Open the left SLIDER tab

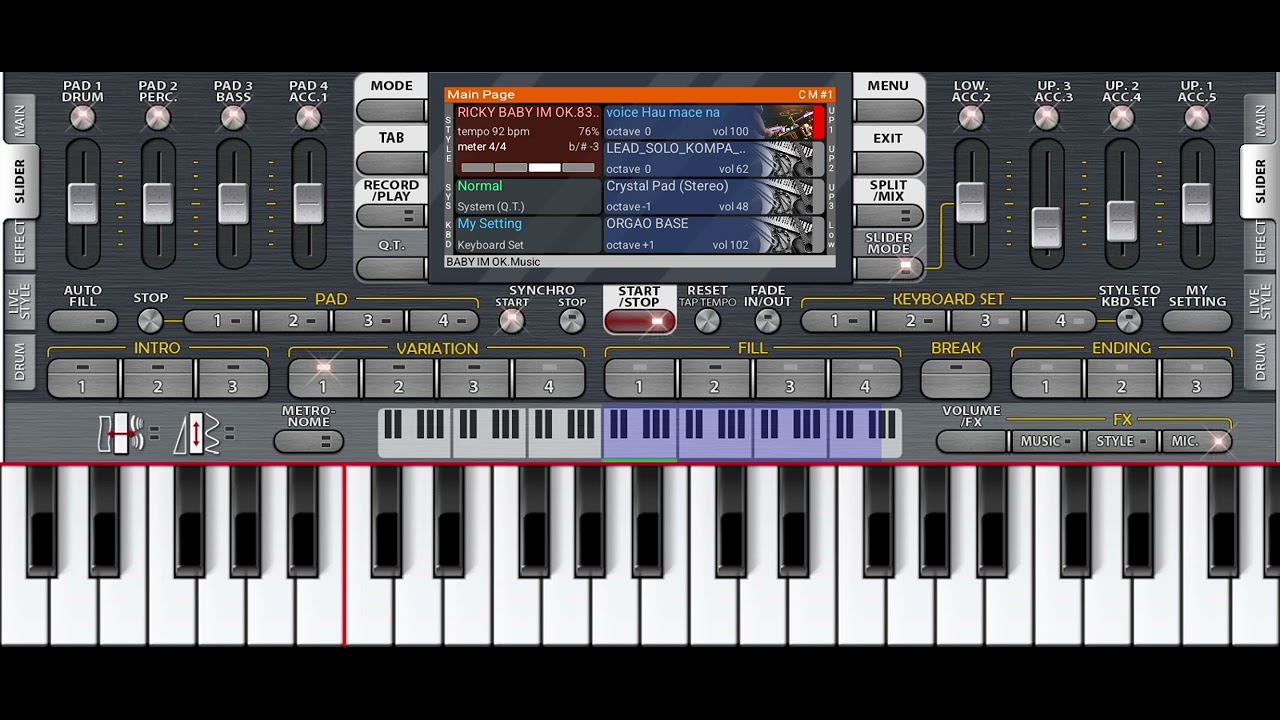pyautogui.click(x=20, y=180)
